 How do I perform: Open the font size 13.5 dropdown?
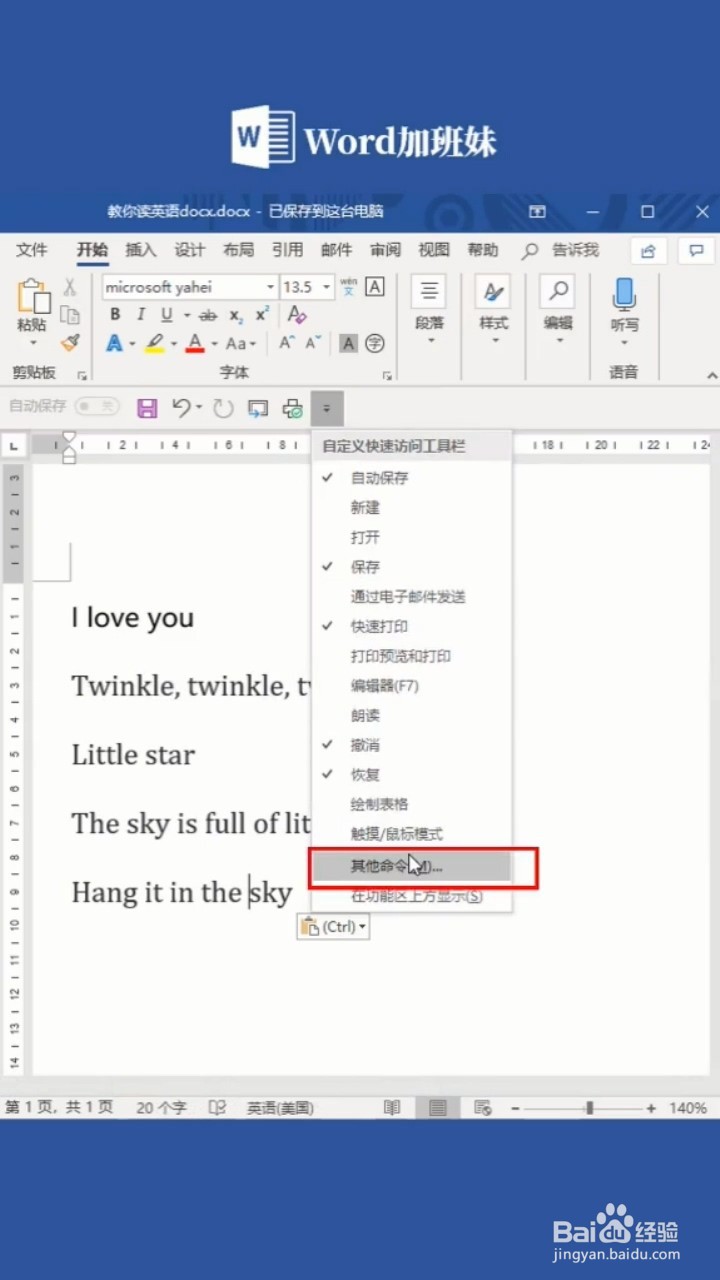point(326,287)
